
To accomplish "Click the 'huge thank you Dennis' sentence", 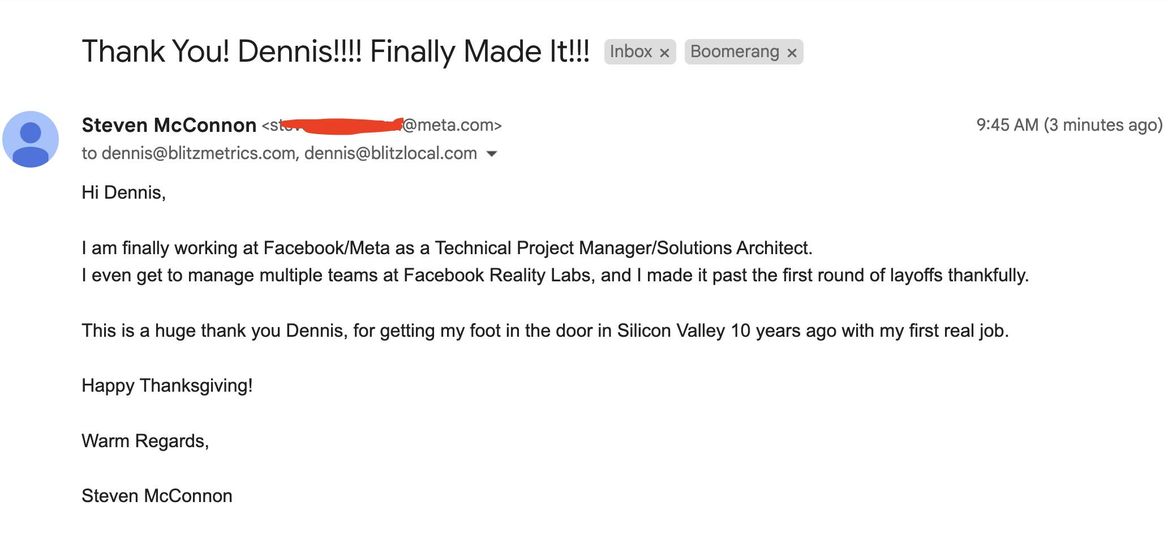I will [545, 331].
